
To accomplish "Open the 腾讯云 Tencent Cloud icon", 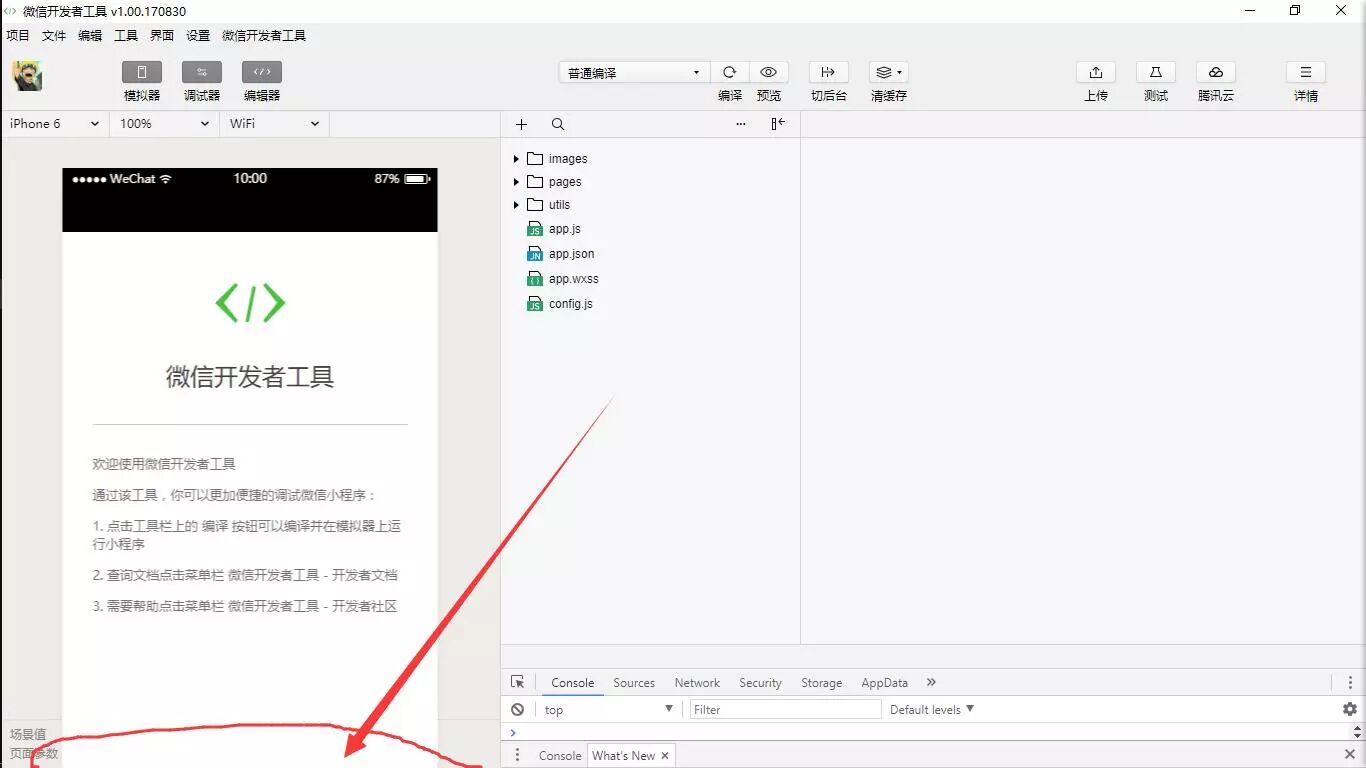I will tap(1216, 72).
